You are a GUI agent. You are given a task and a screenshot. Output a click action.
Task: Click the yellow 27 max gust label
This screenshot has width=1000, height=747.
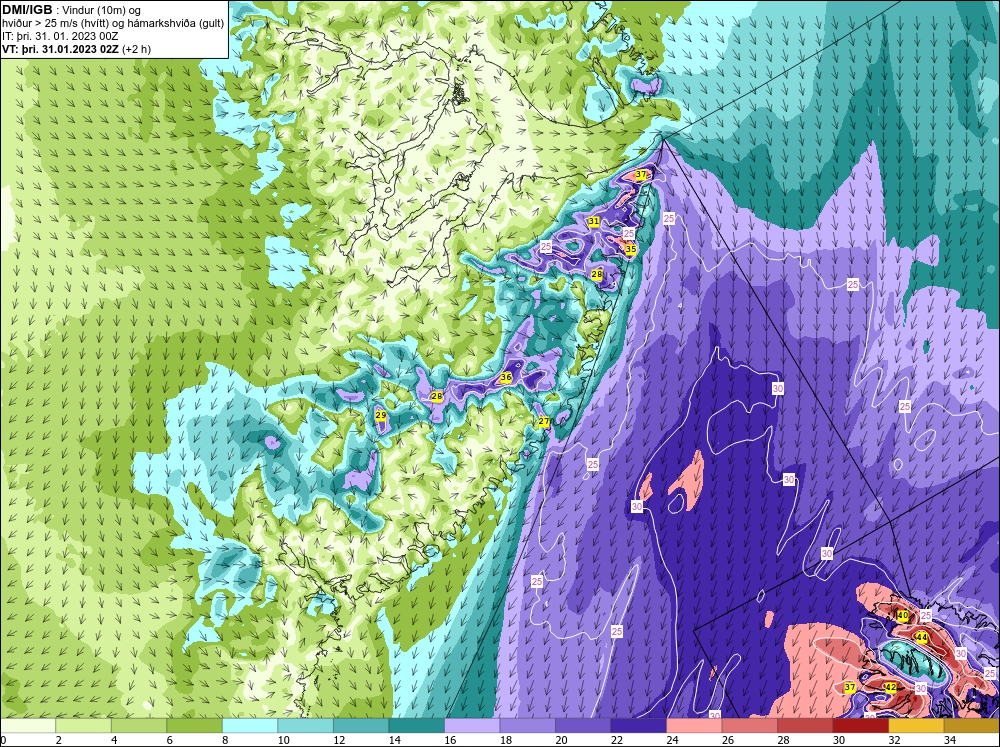pyautogui.click(x=544, y=421)
